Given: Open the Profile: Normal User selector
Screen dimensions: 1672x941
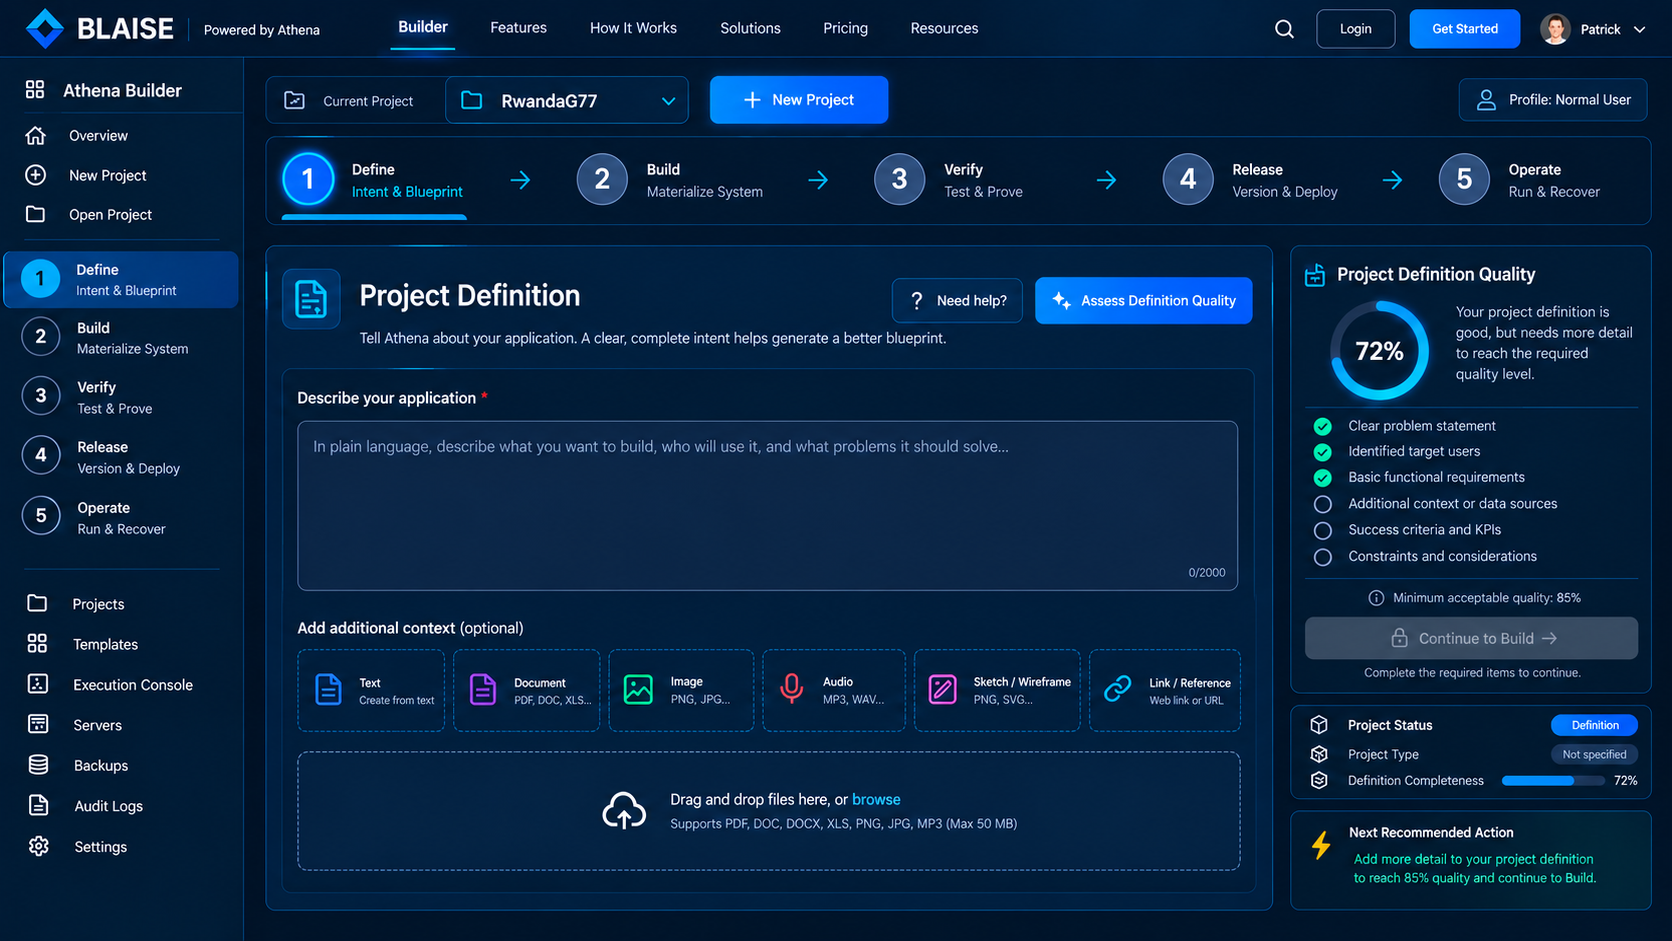Looking at the screenshot, I should click(1553, 100).
